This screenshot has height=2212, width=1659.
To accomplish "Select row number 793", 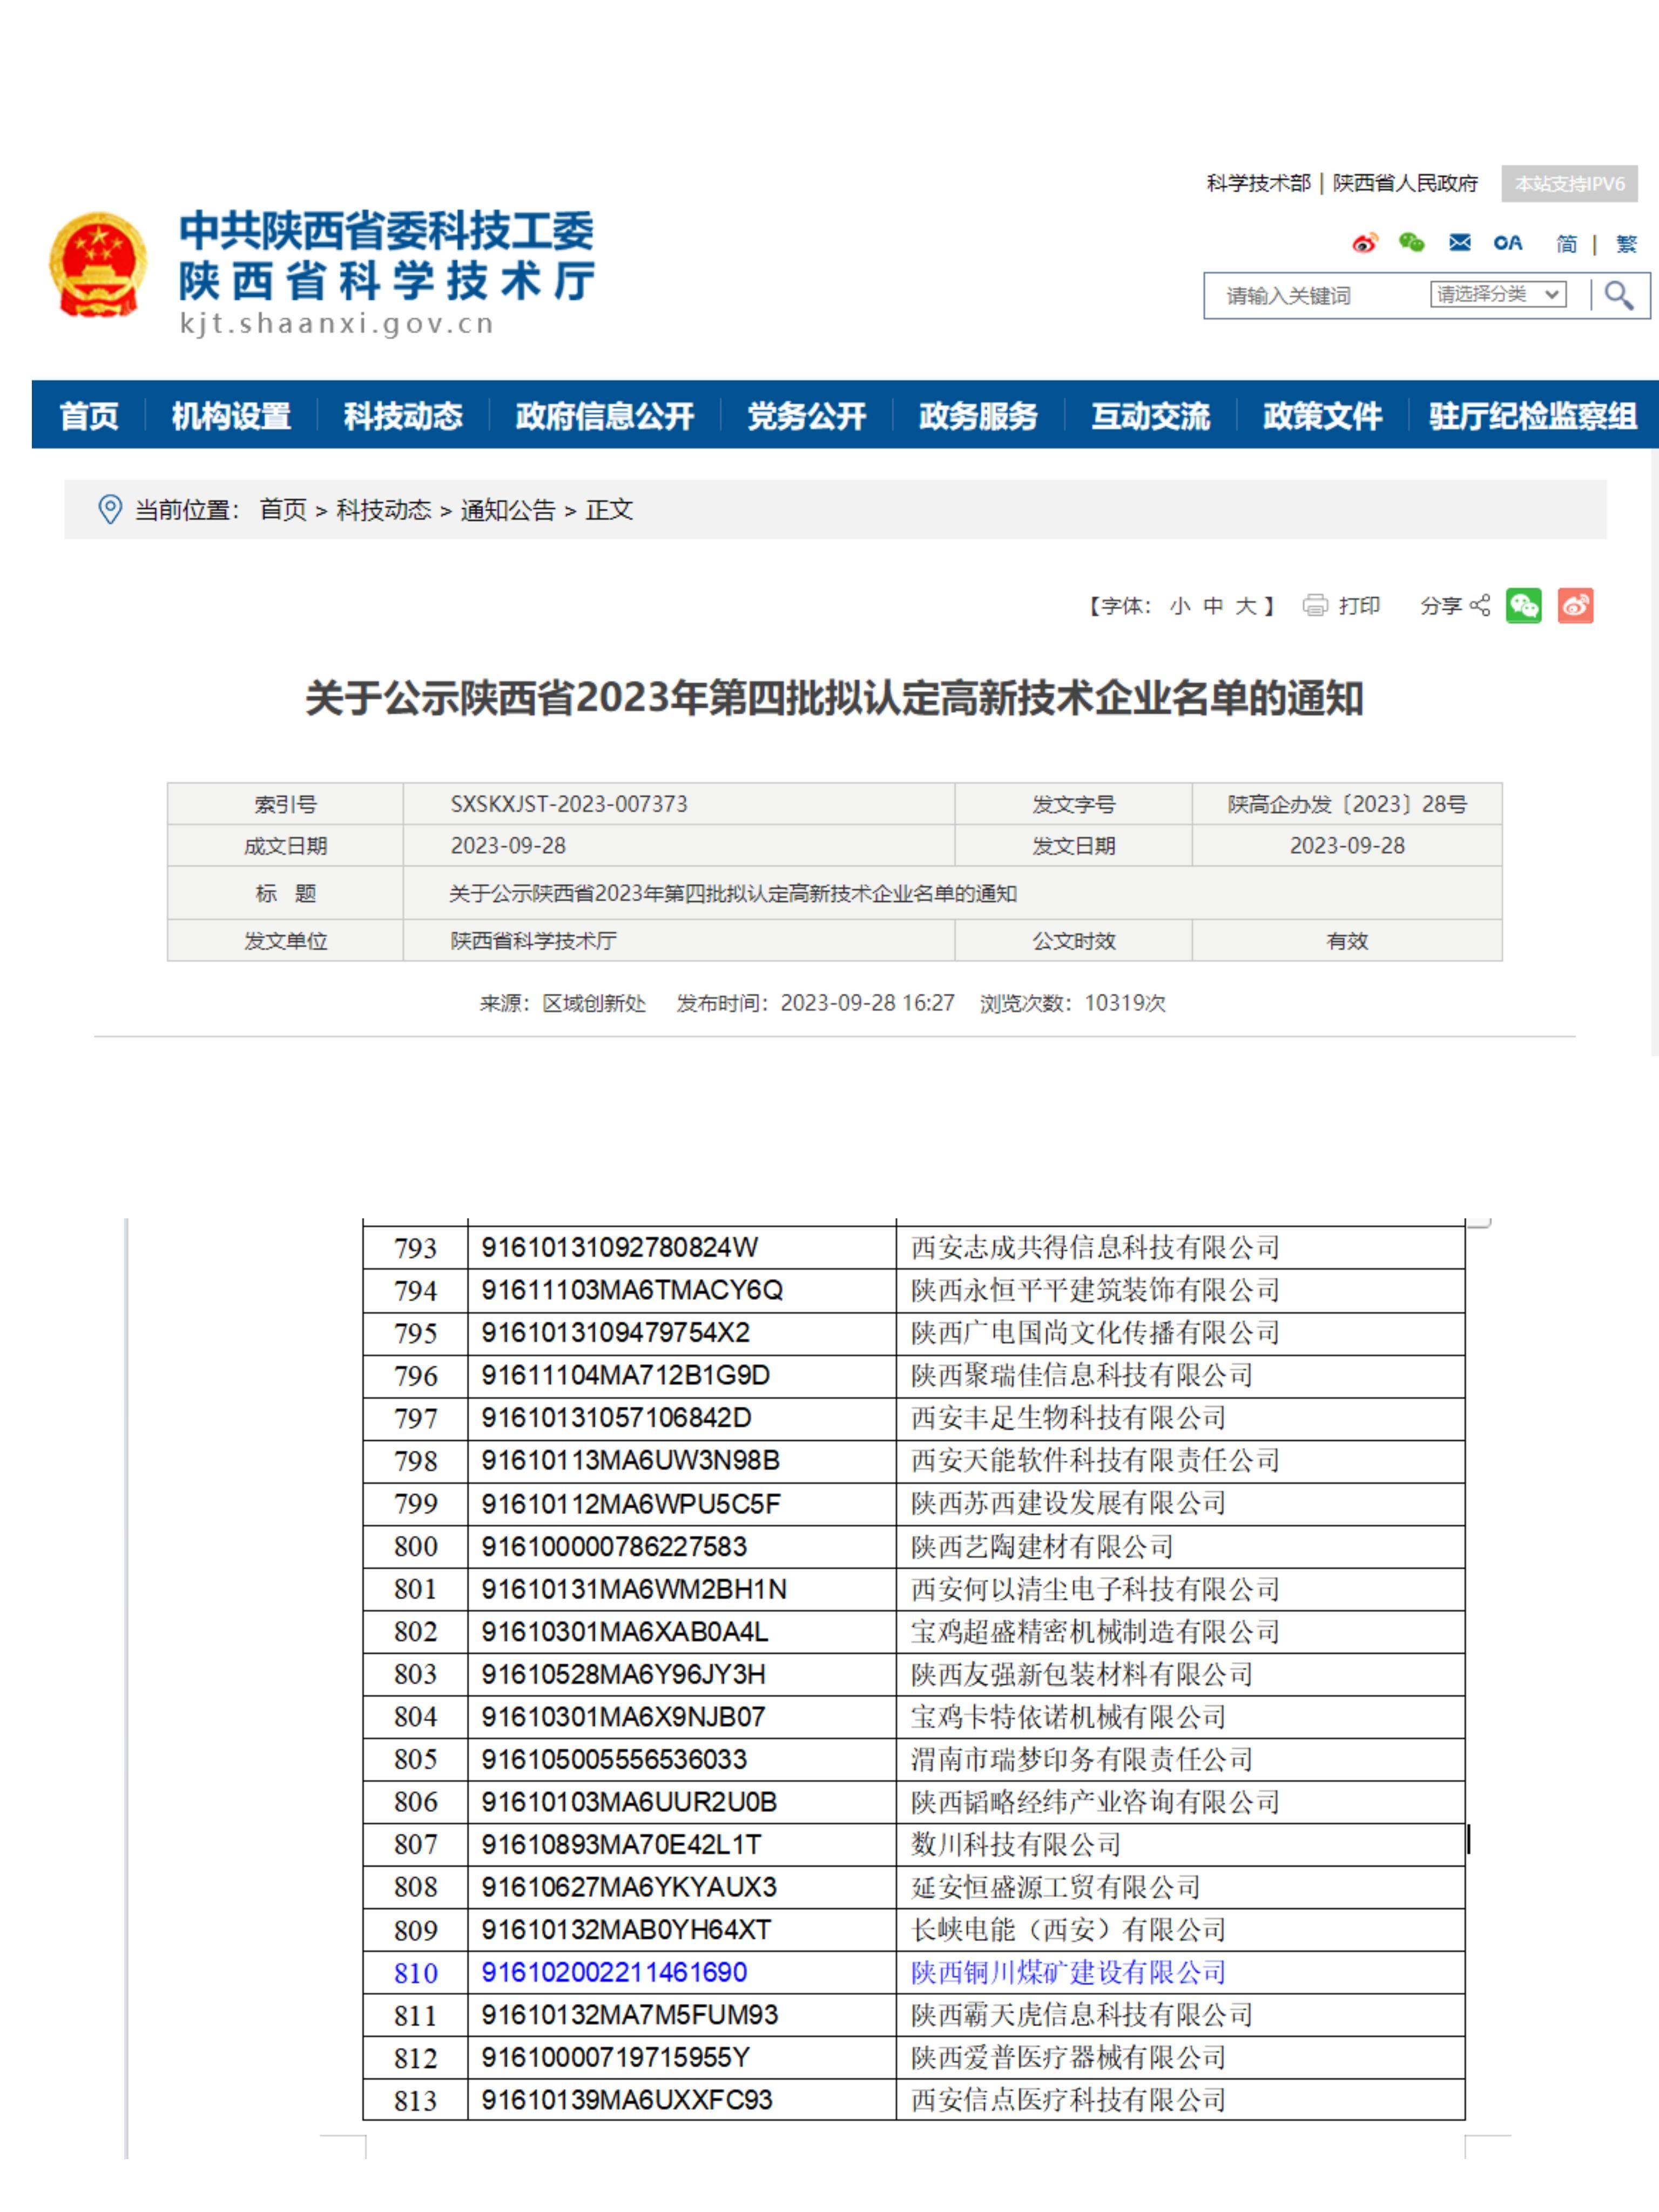I will click(x=415, y=1248).
